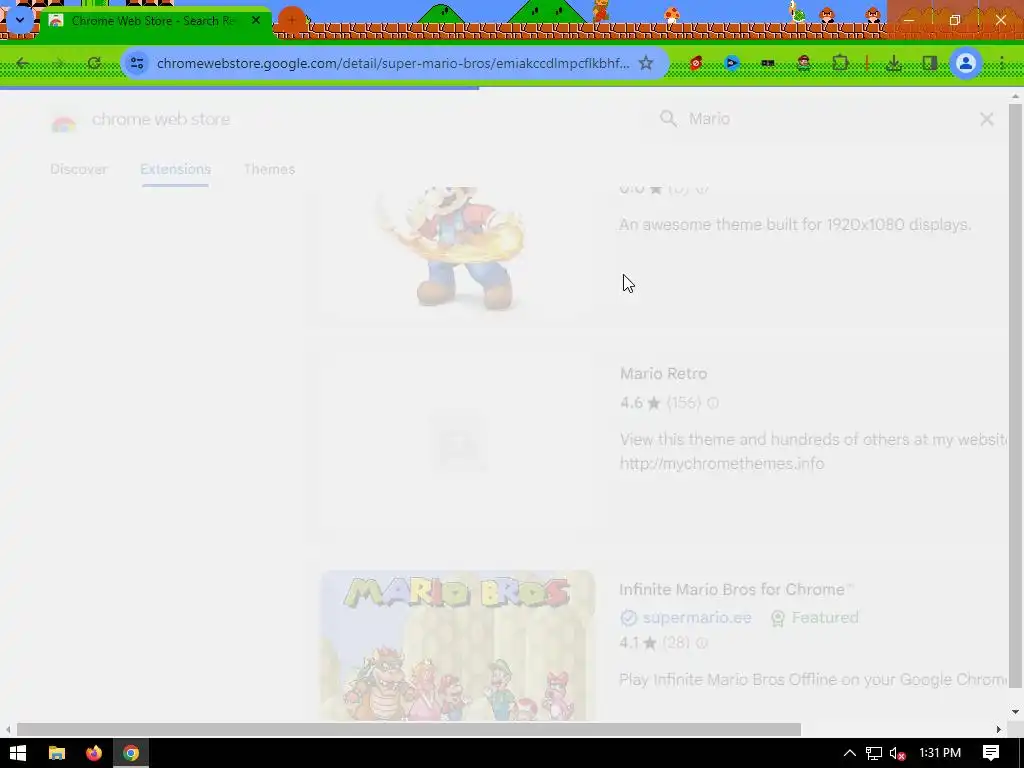Open the network status tray icon
1024x768 pixels.
(x=874, y=753)
